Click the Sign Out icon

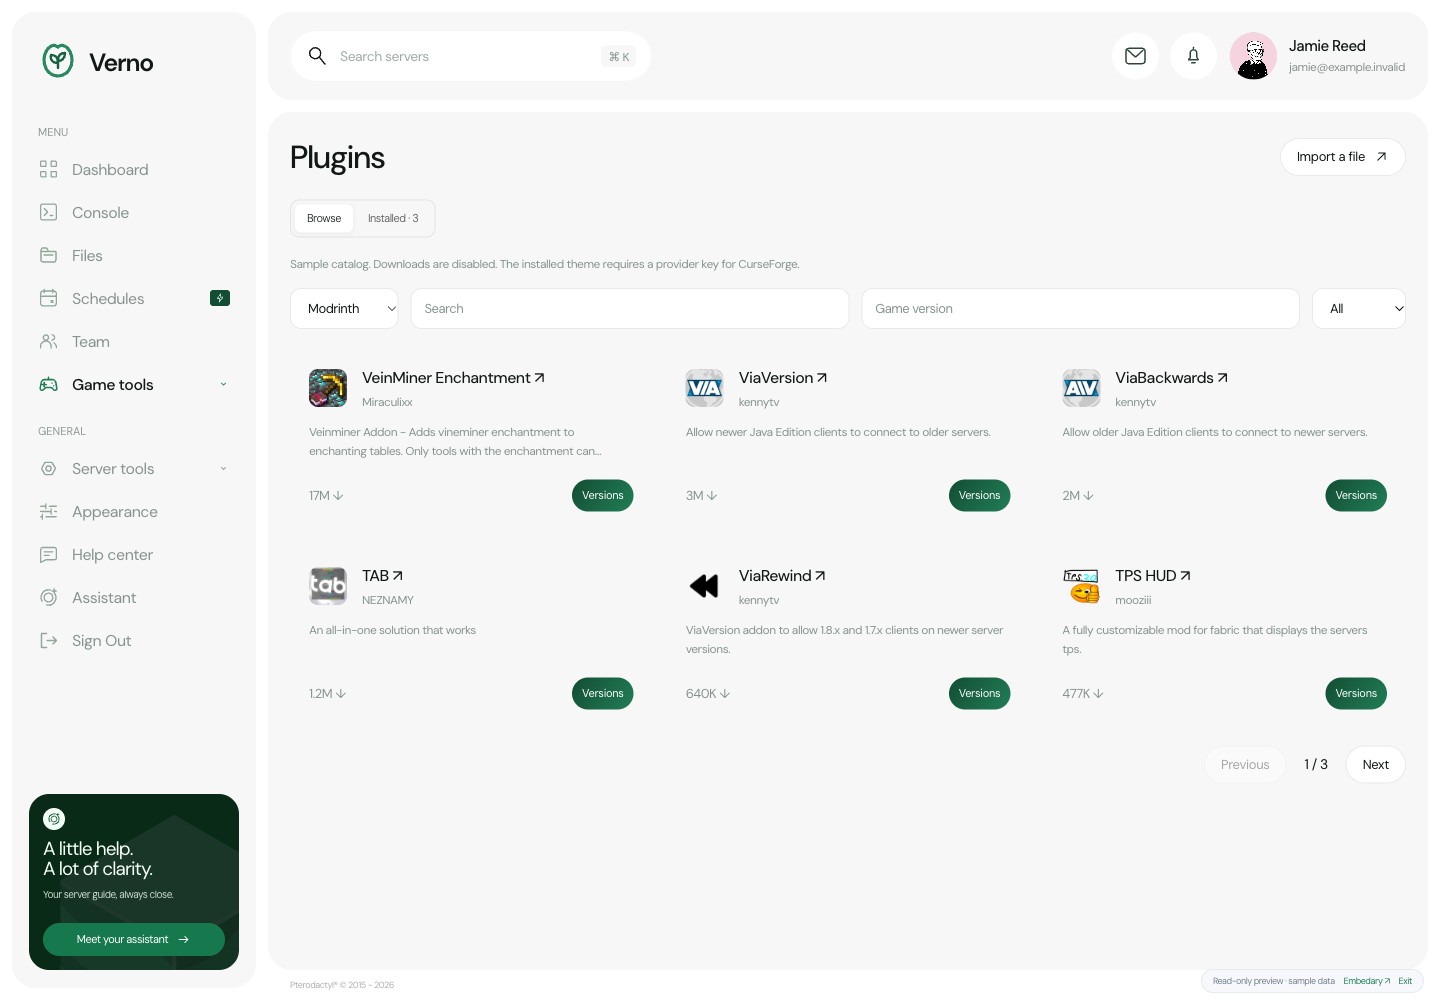48,640
